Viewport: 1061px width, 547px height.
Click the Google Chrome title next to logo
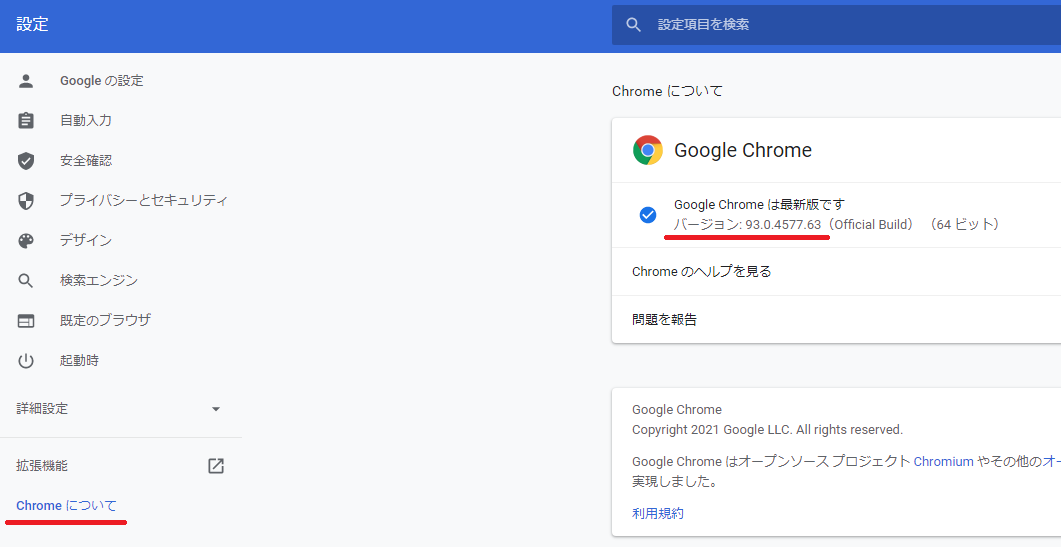[743, 150]
